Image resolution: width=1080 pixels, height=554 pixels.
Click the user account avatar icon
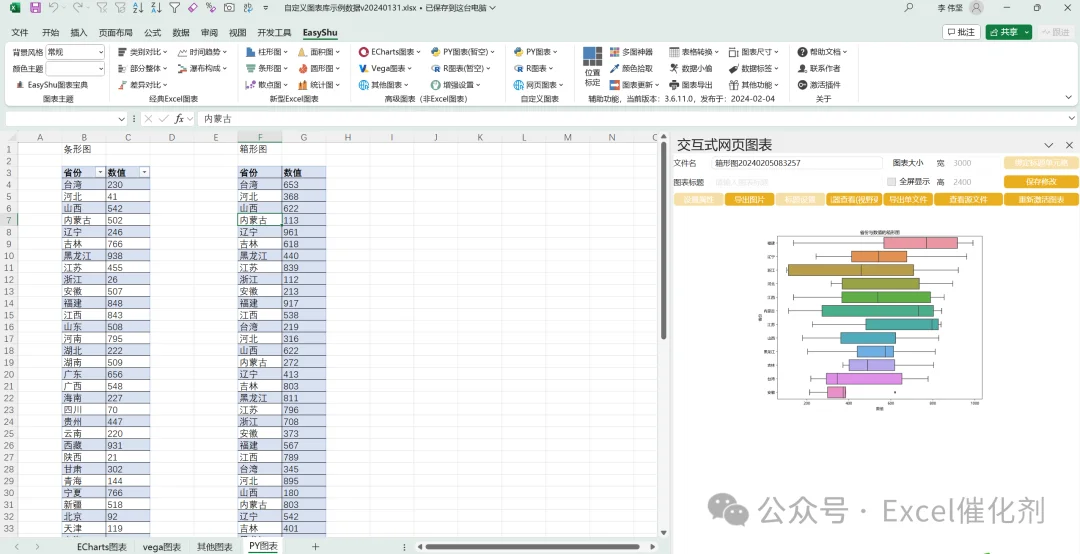(x=976, y=8)
